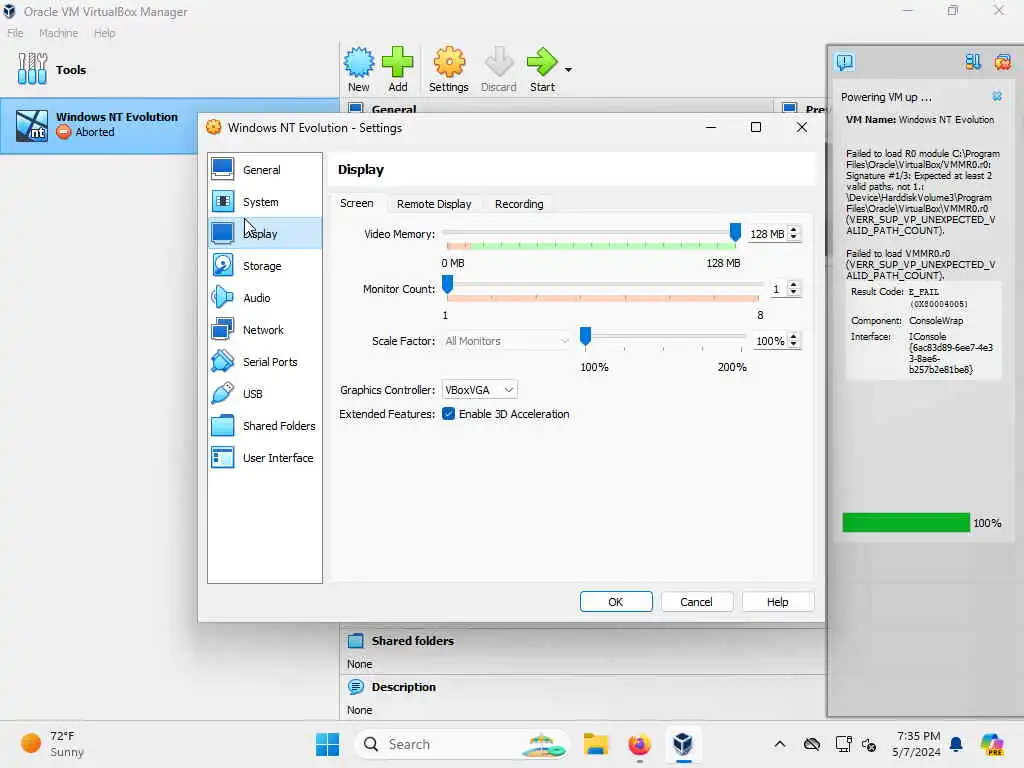This screenshot has height=768, width=1024.
Task: Click VirtualBox icon on the taskbar
Action: pyautogui.click(x=683, y=744)
